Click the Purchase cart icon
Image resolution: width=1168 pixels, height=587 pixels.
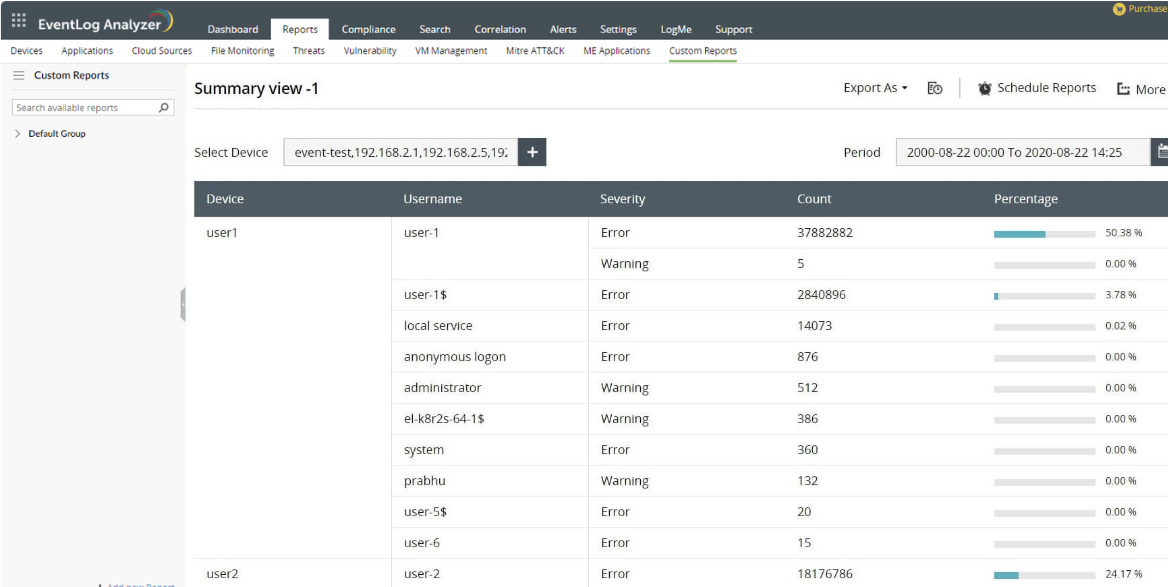point(1118,9)
